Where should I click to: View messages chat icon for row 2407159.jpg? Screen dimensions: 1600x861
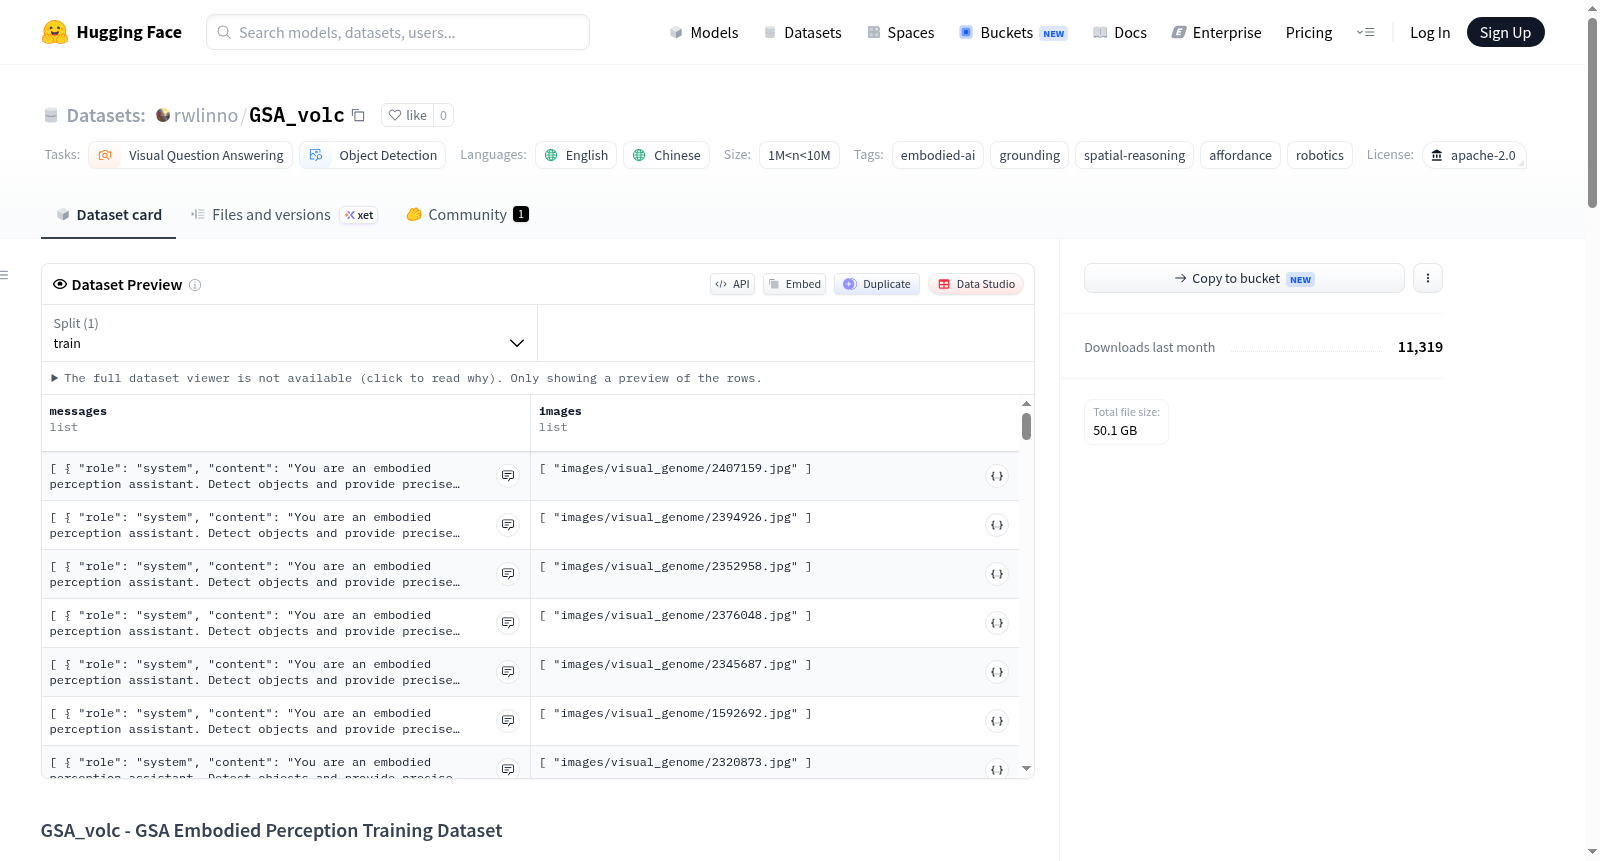508,476
